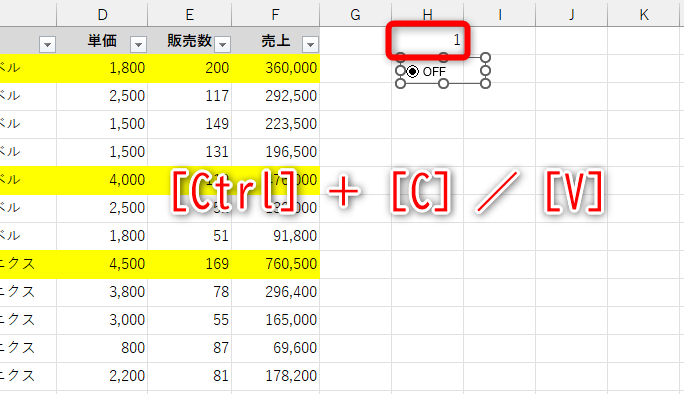Open the 単価 filter dropdown
Viewport: 684px width, 394px height.
point(138,44)
